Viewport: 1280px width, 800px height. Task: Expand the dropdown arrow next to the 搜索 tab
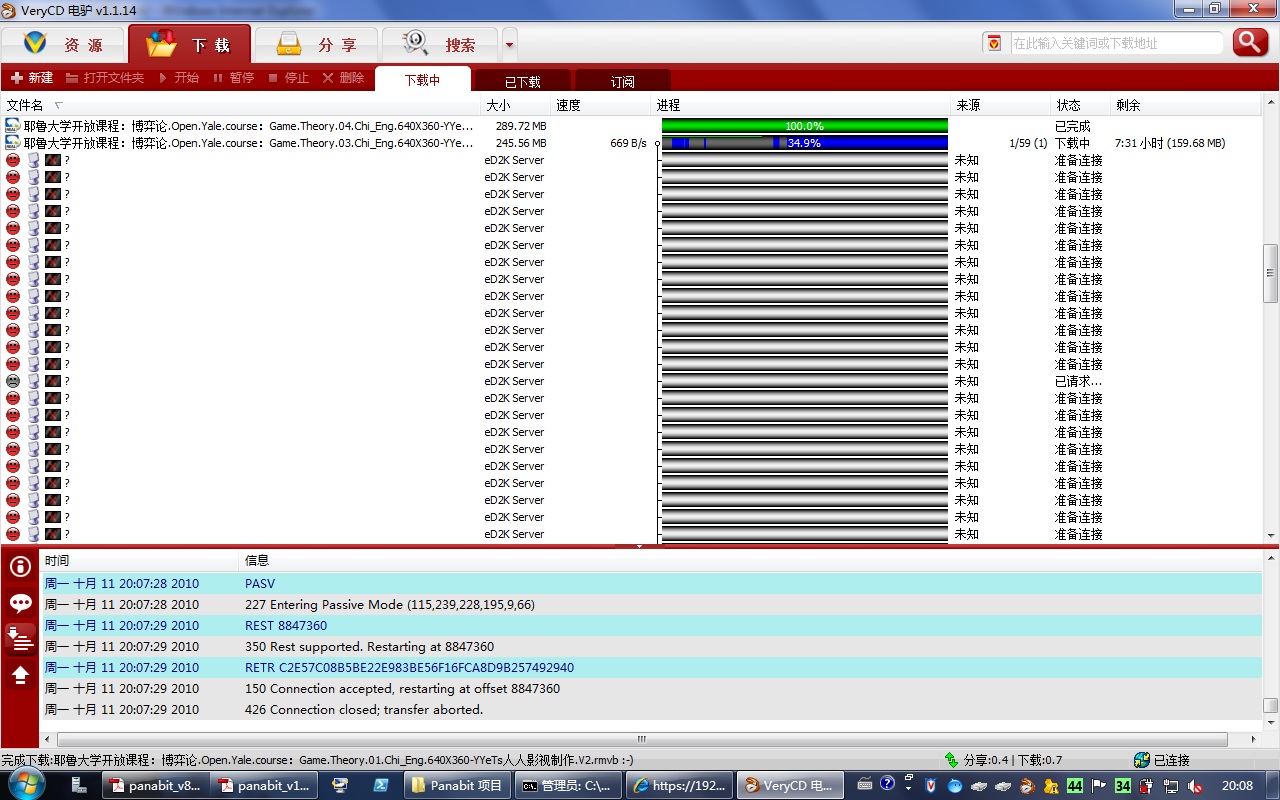[509, 45]
